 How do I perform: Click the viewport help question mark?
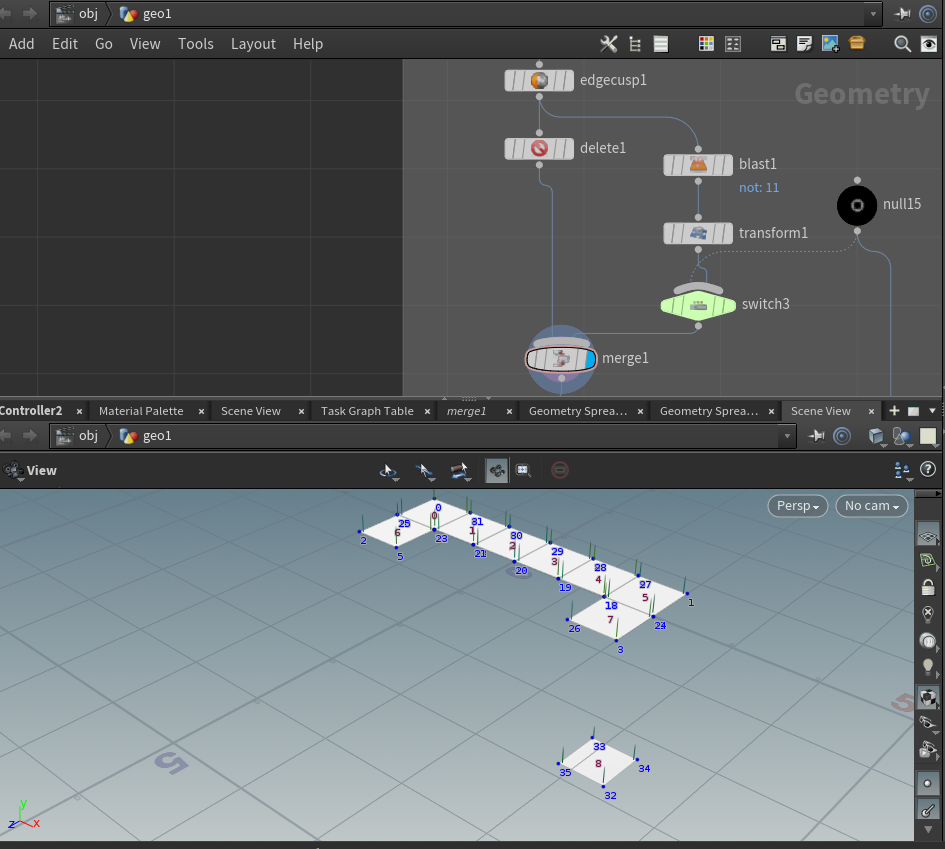pyautogui.click(x=927, y=469)
